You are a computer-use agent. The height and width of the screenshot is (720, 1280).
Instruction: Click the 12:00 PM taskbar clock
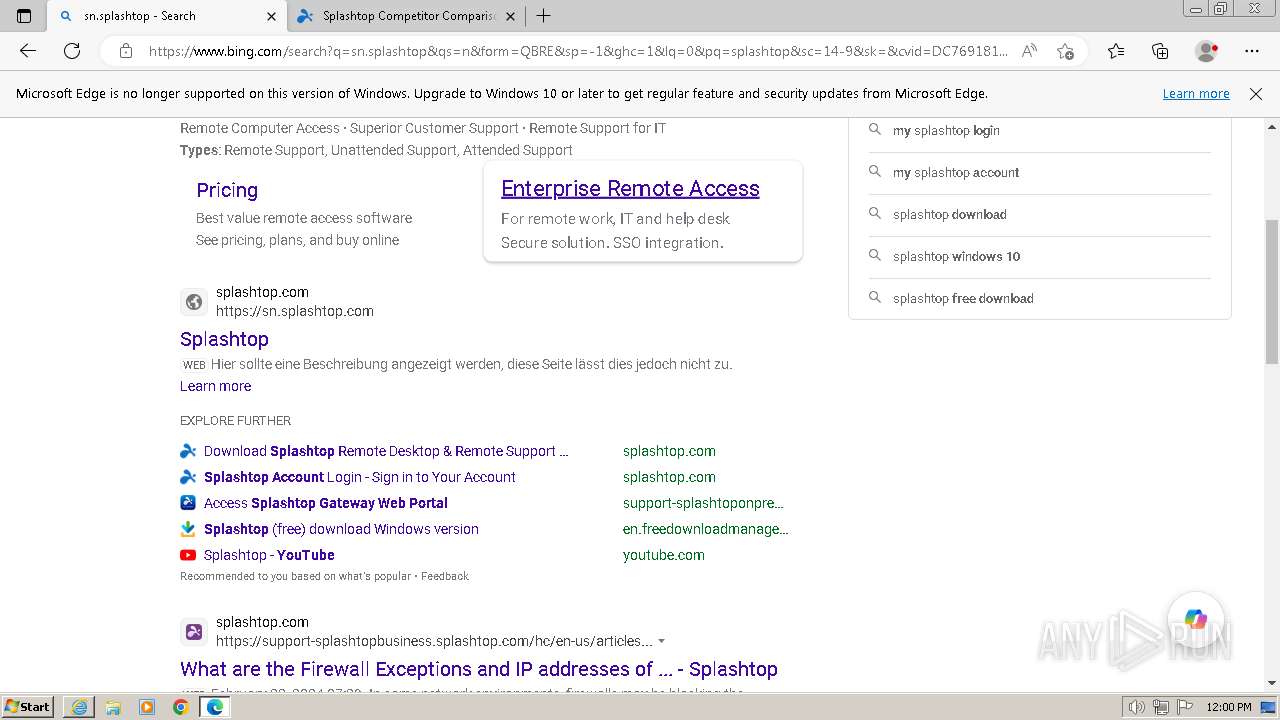pos(1229,707)
